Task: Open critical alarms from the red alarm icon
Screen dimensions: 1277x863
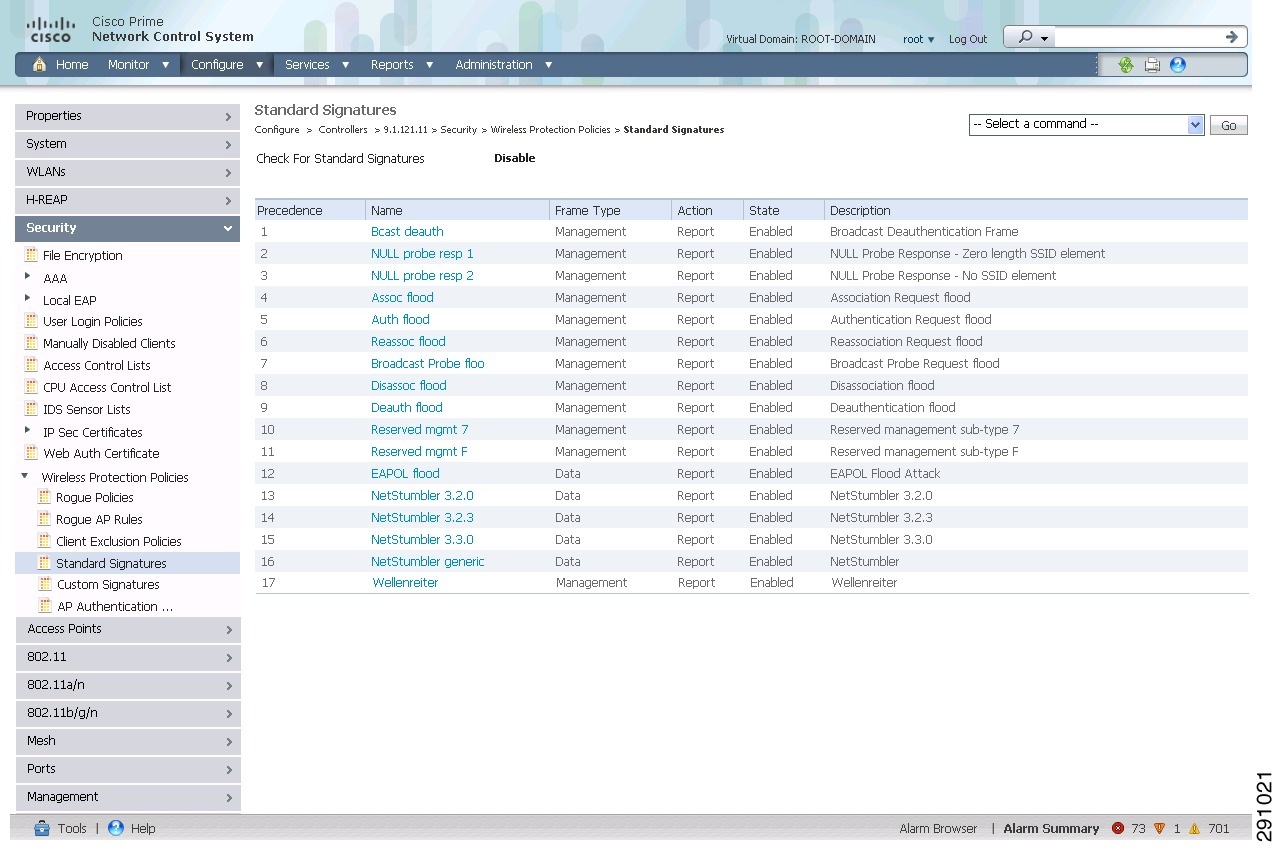Action: coord(1118,828)
